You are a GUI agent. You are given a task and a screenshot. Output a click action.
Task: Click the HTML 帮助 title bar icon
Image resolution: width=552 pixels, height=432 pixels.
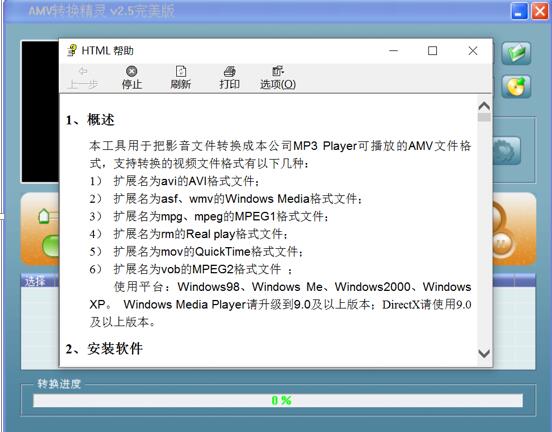click(72, 51)
